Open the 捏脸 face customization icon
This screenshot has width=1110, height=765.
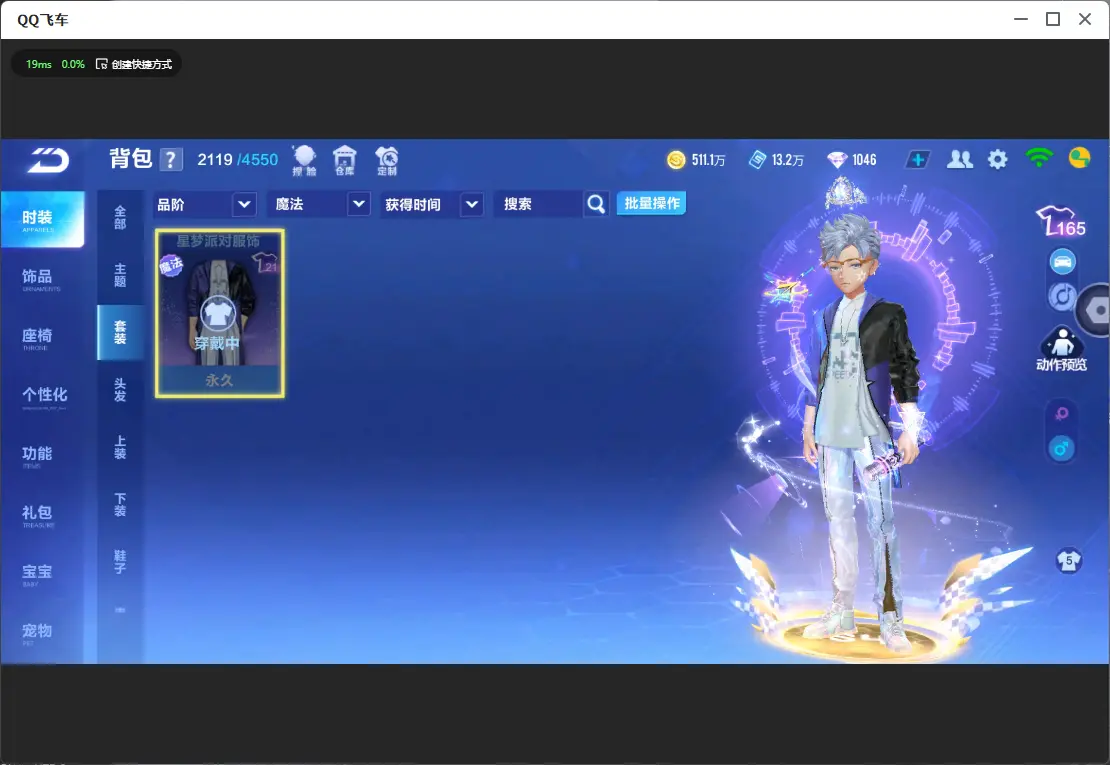pos(304,160)
